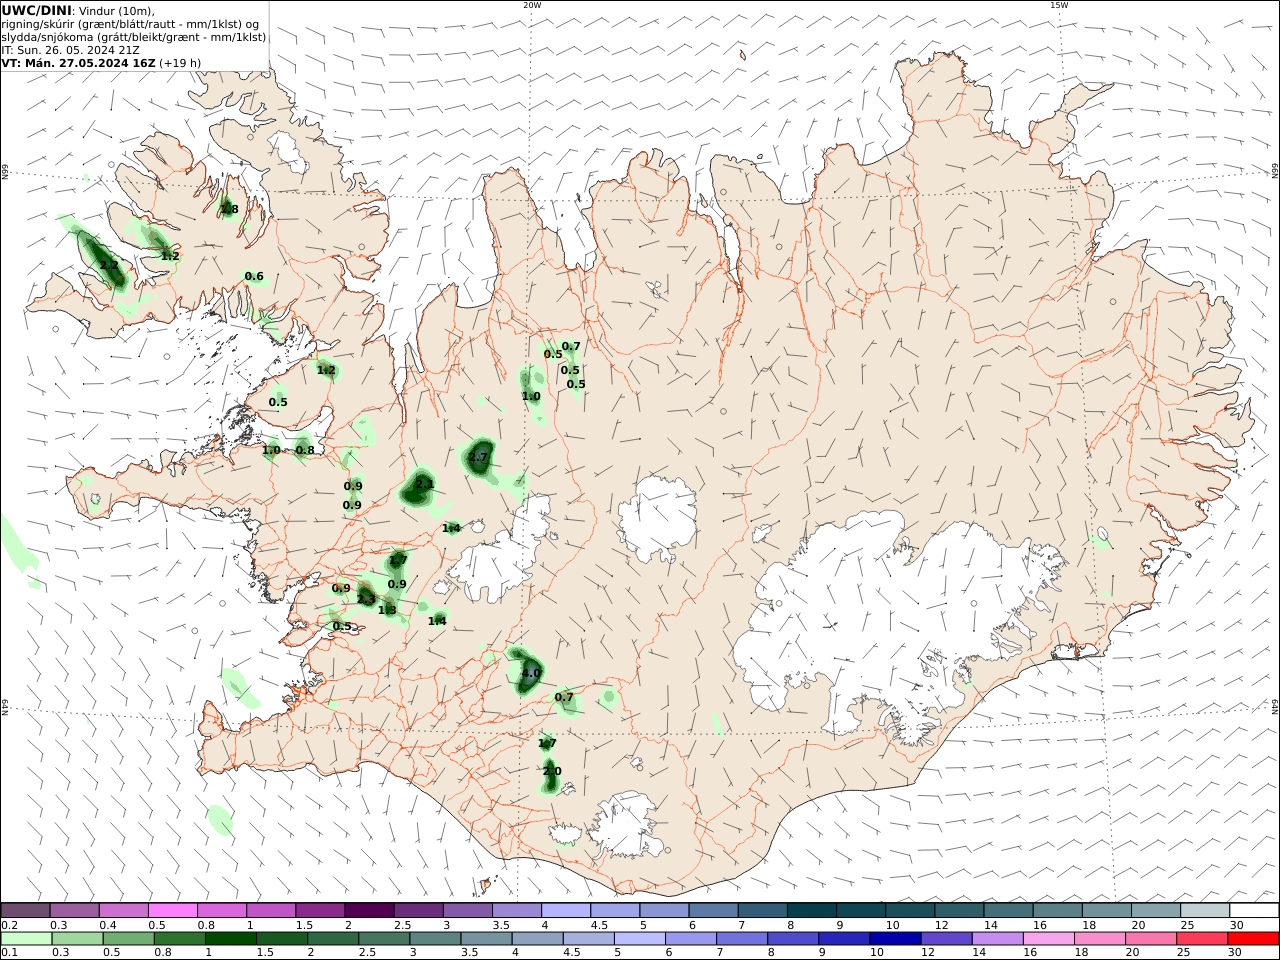Image resolution: width=1280 pixels, height=960 pixels.
Task: Select the palest green 0.1 swatch in lower legend
Action: tap(27, 939)
